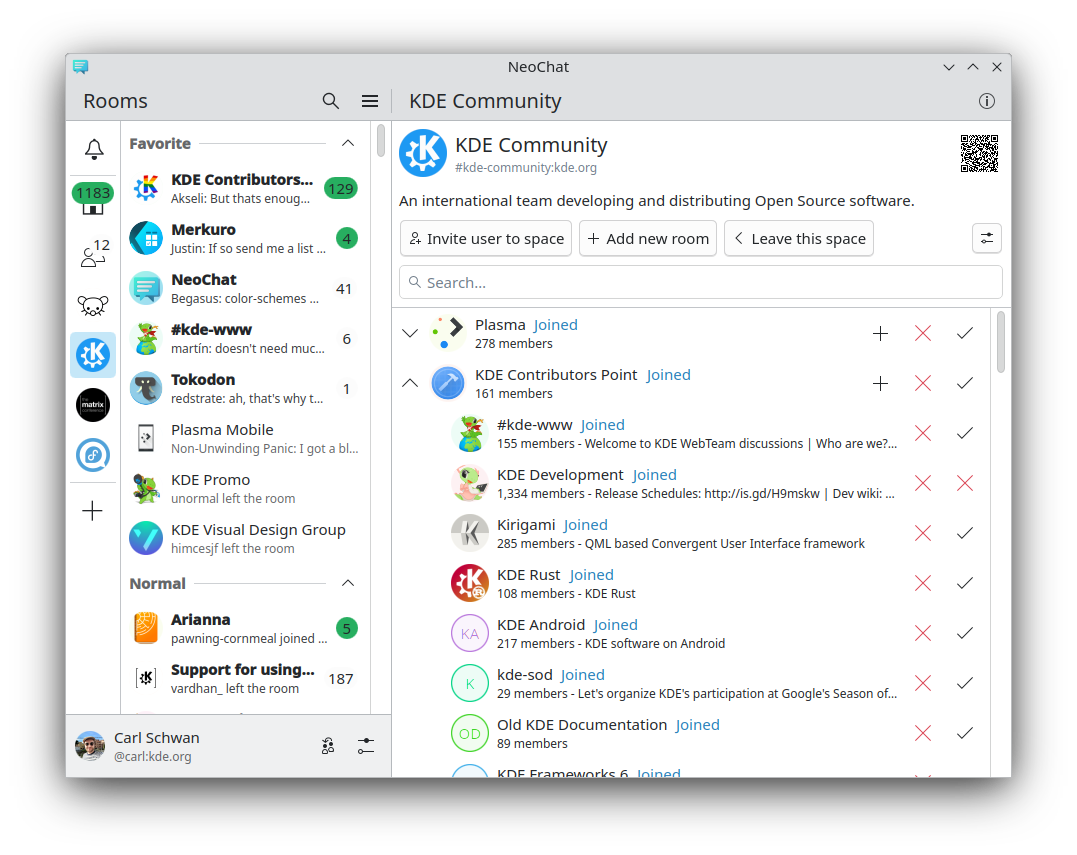
Task: Show room info with the info icon
Action: tap(986, 101)
